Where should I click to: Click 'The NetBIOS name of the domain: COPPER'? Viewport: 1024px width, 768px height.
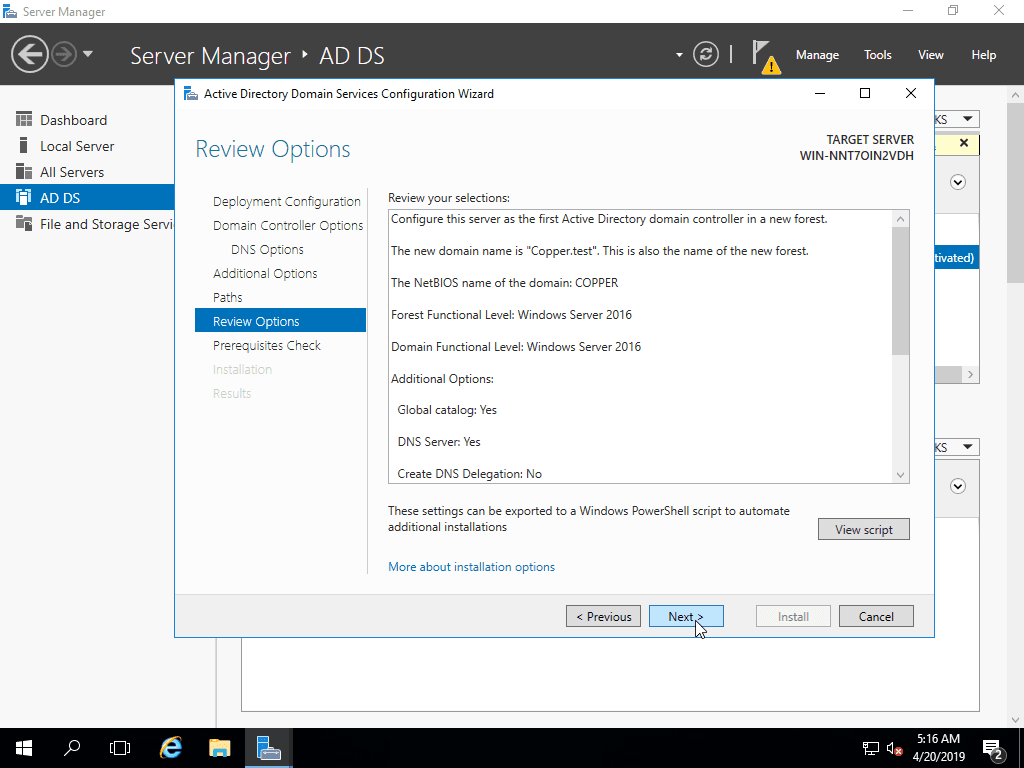tap(504, 283)
